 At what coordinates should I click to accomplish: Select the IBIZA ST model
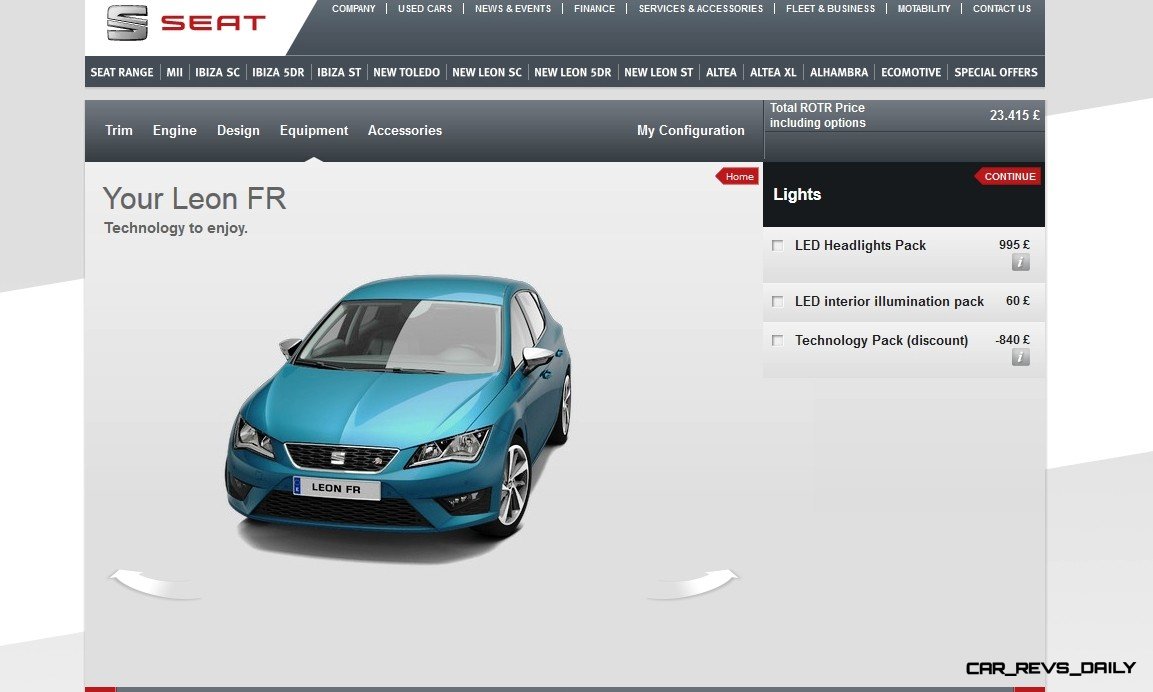(339, 72)
